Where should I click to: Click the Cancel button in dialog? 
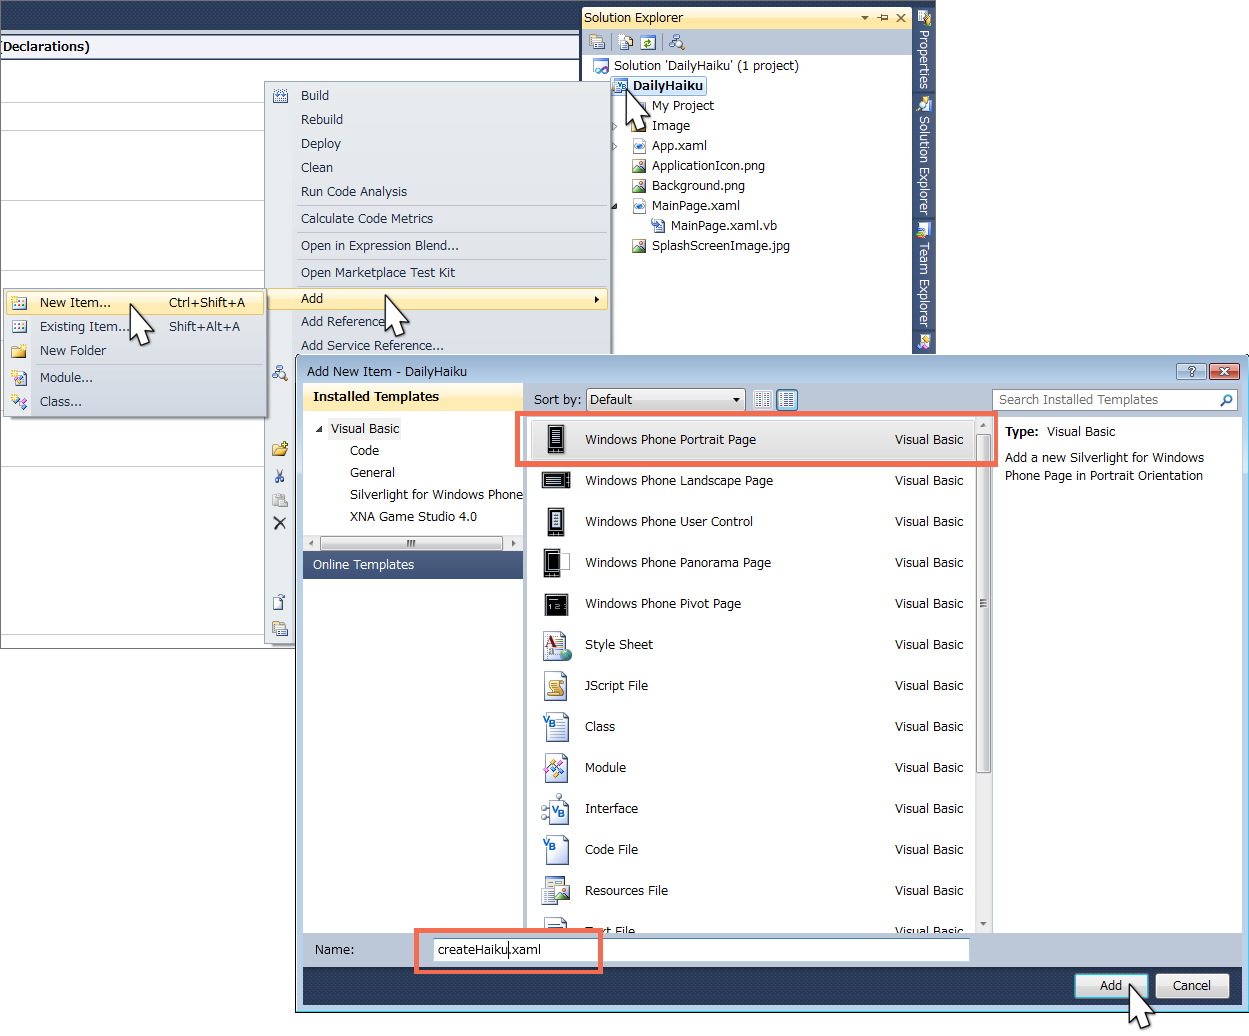pyautogui.click(x=1192, y=986)
